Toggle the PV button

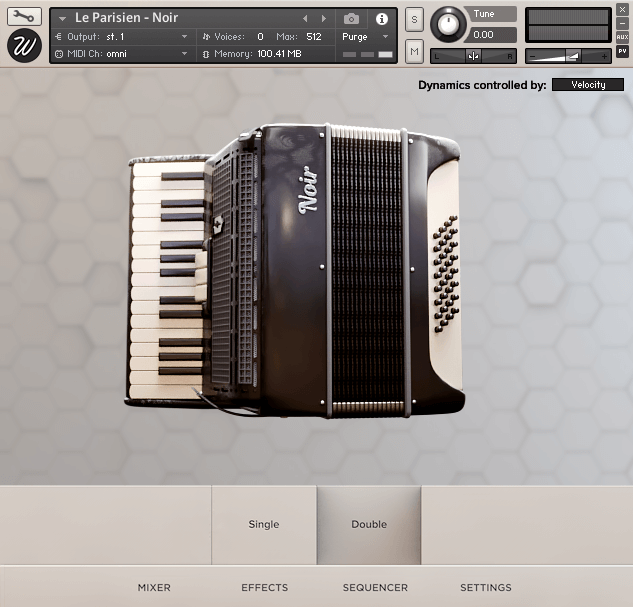tap(622, 51)
